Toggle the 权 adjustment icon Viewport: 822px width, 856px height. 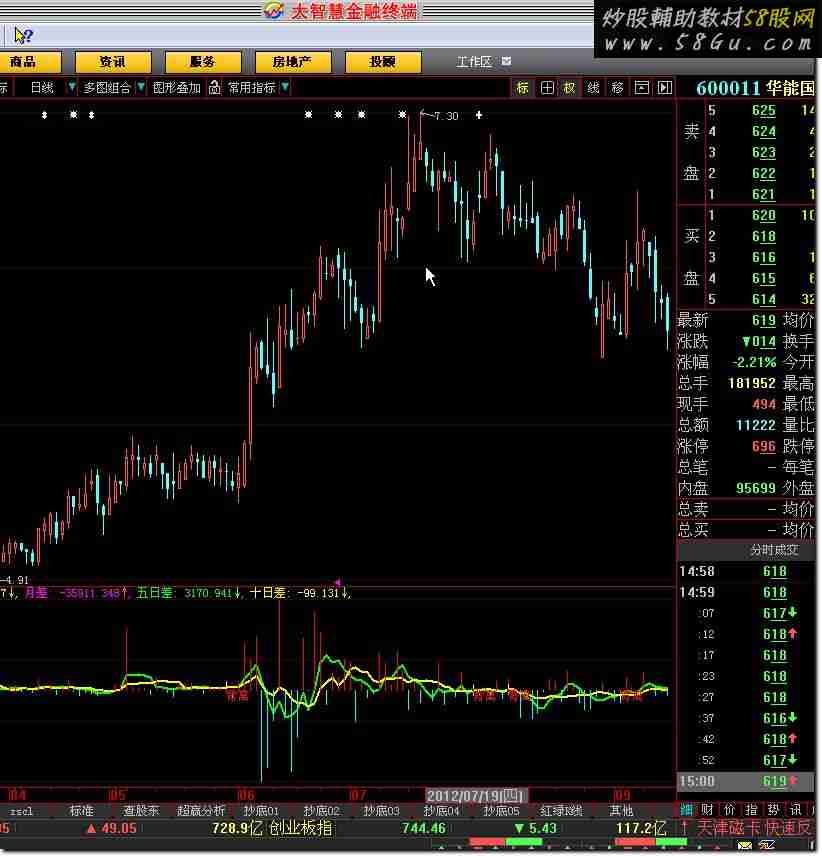569,88
